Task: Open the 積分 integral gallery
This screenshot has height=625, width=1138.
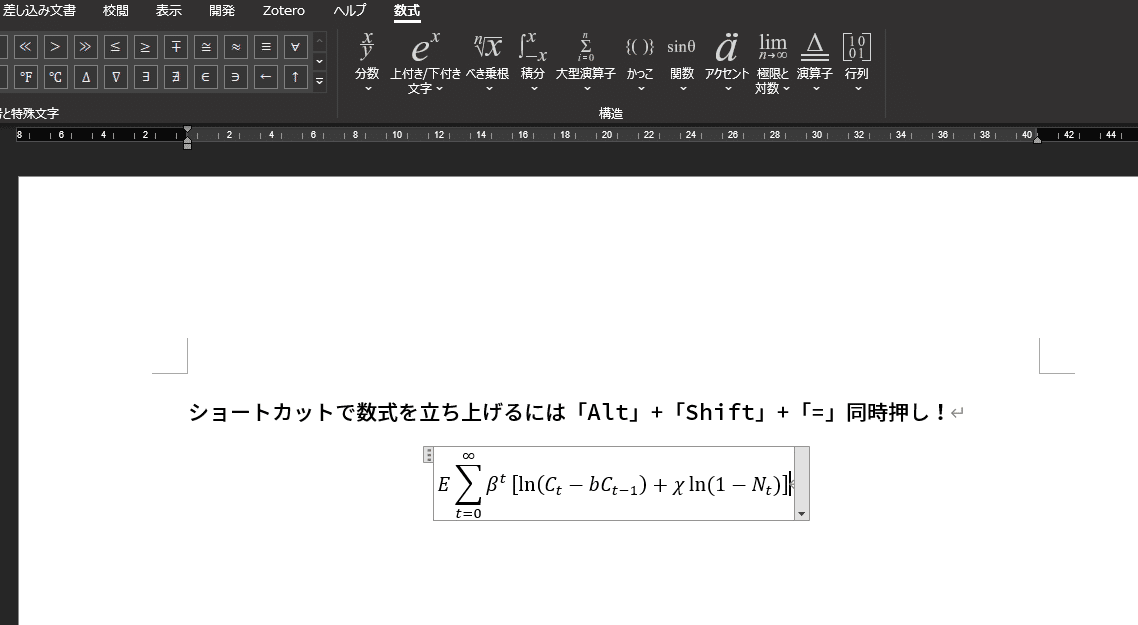Action: (x=533, y=62)
